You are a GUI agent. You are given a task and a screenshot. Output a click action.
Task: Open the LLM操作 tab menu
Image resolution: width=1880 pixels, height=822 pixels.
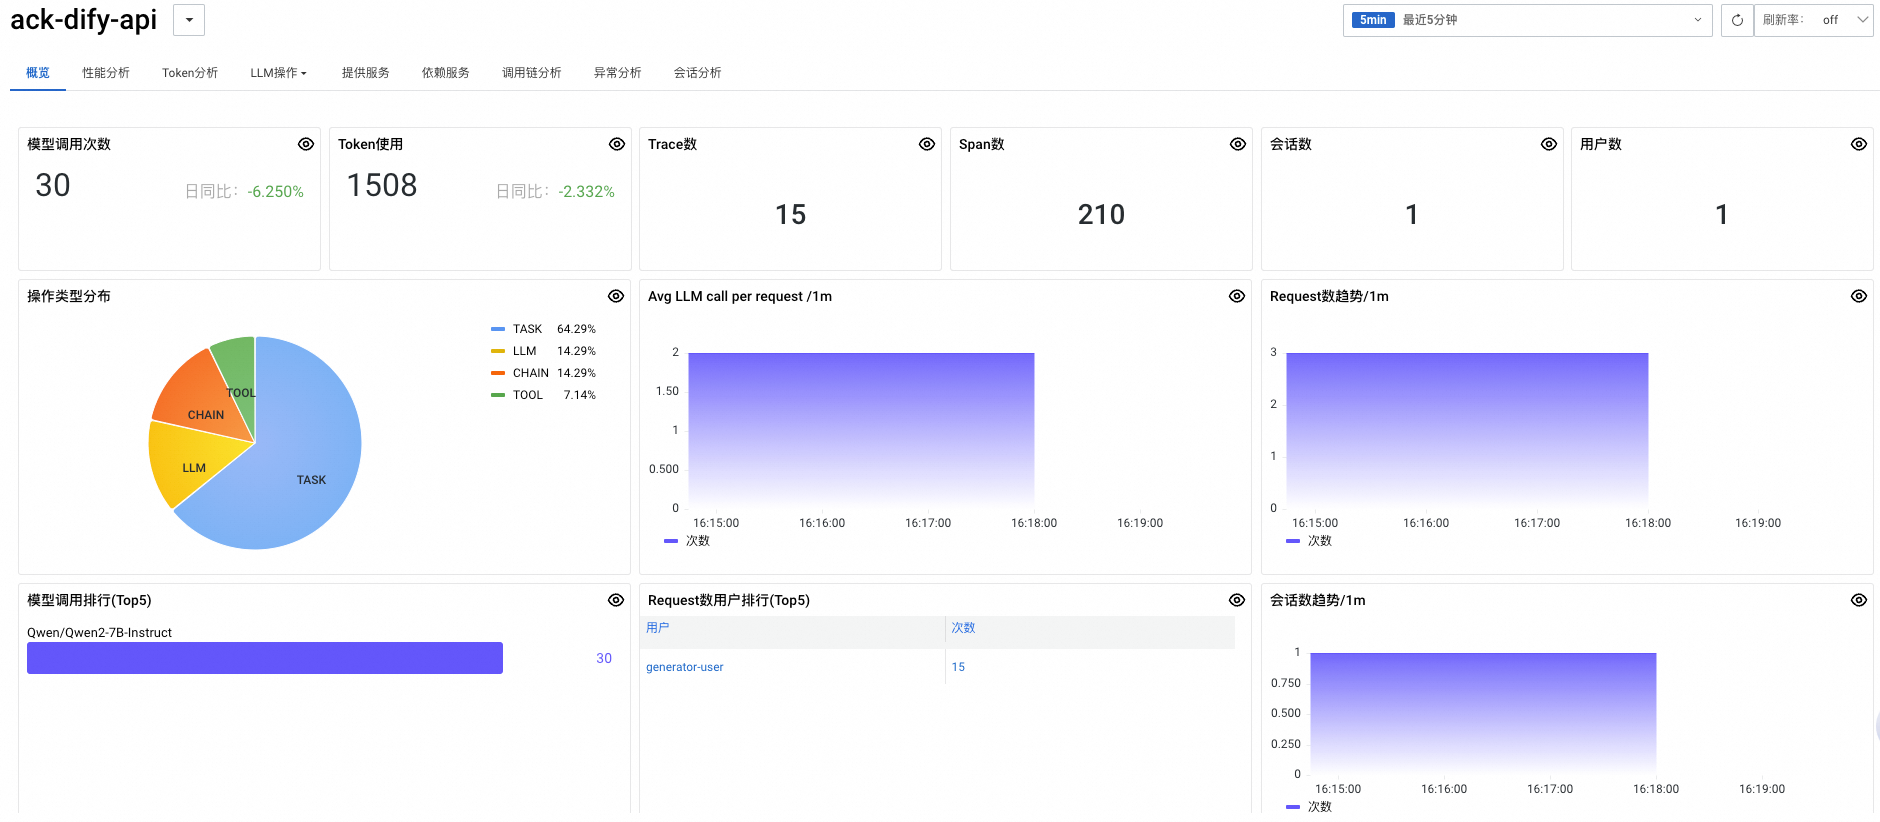278,73
